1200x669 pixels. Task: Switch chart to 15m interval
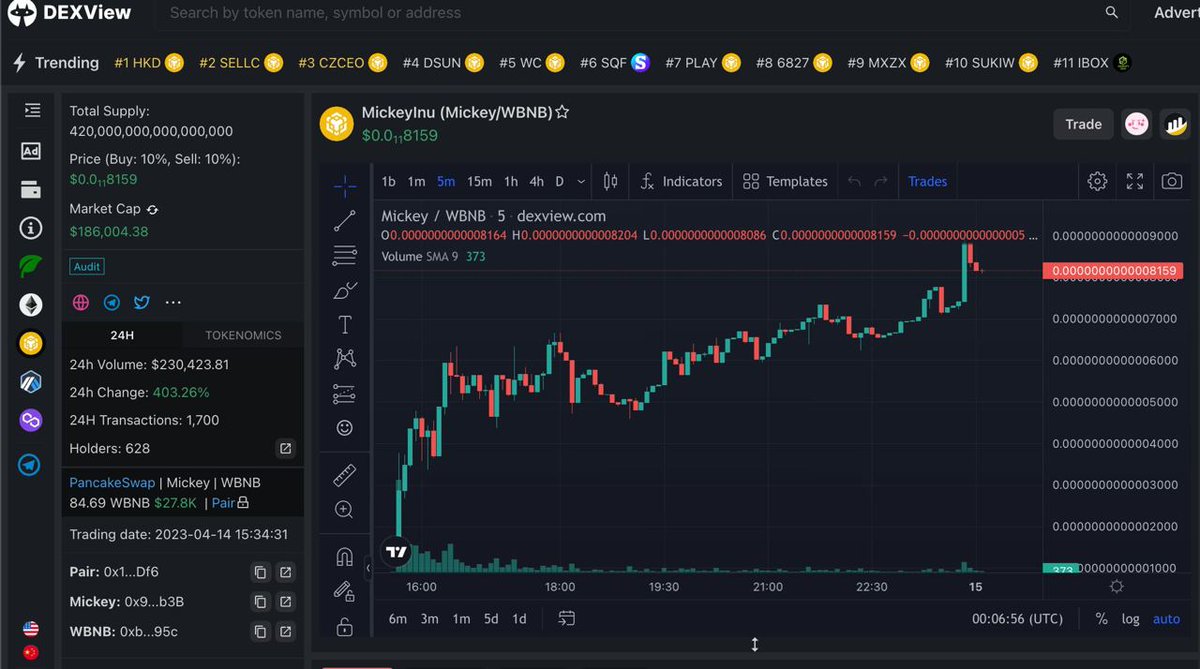pyautogui.click(x=479, y=181)
